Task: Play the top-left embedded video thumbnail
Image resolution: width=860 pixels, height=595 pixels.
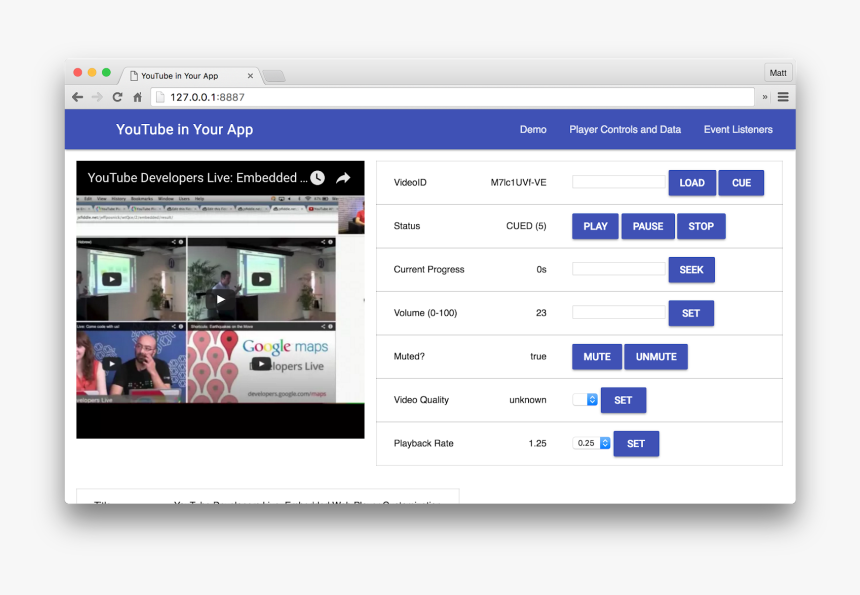Action: (112, 279)
